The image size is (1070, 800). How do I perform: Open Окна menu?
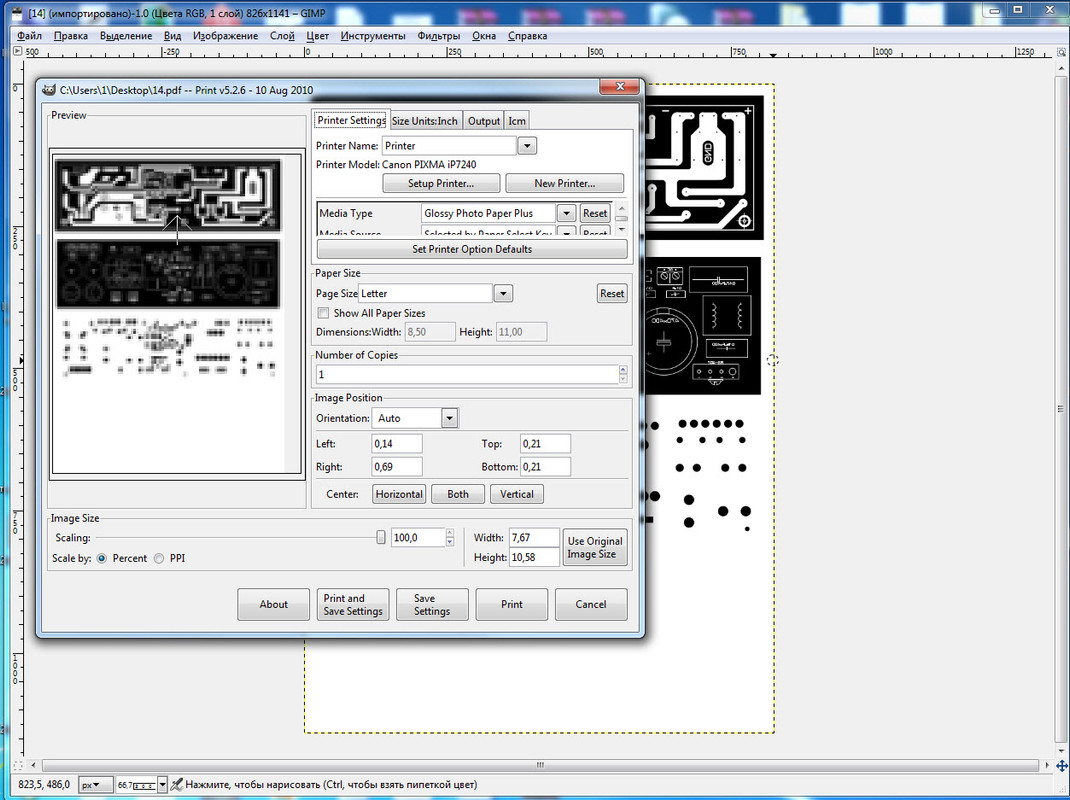[x=484, y=35]
